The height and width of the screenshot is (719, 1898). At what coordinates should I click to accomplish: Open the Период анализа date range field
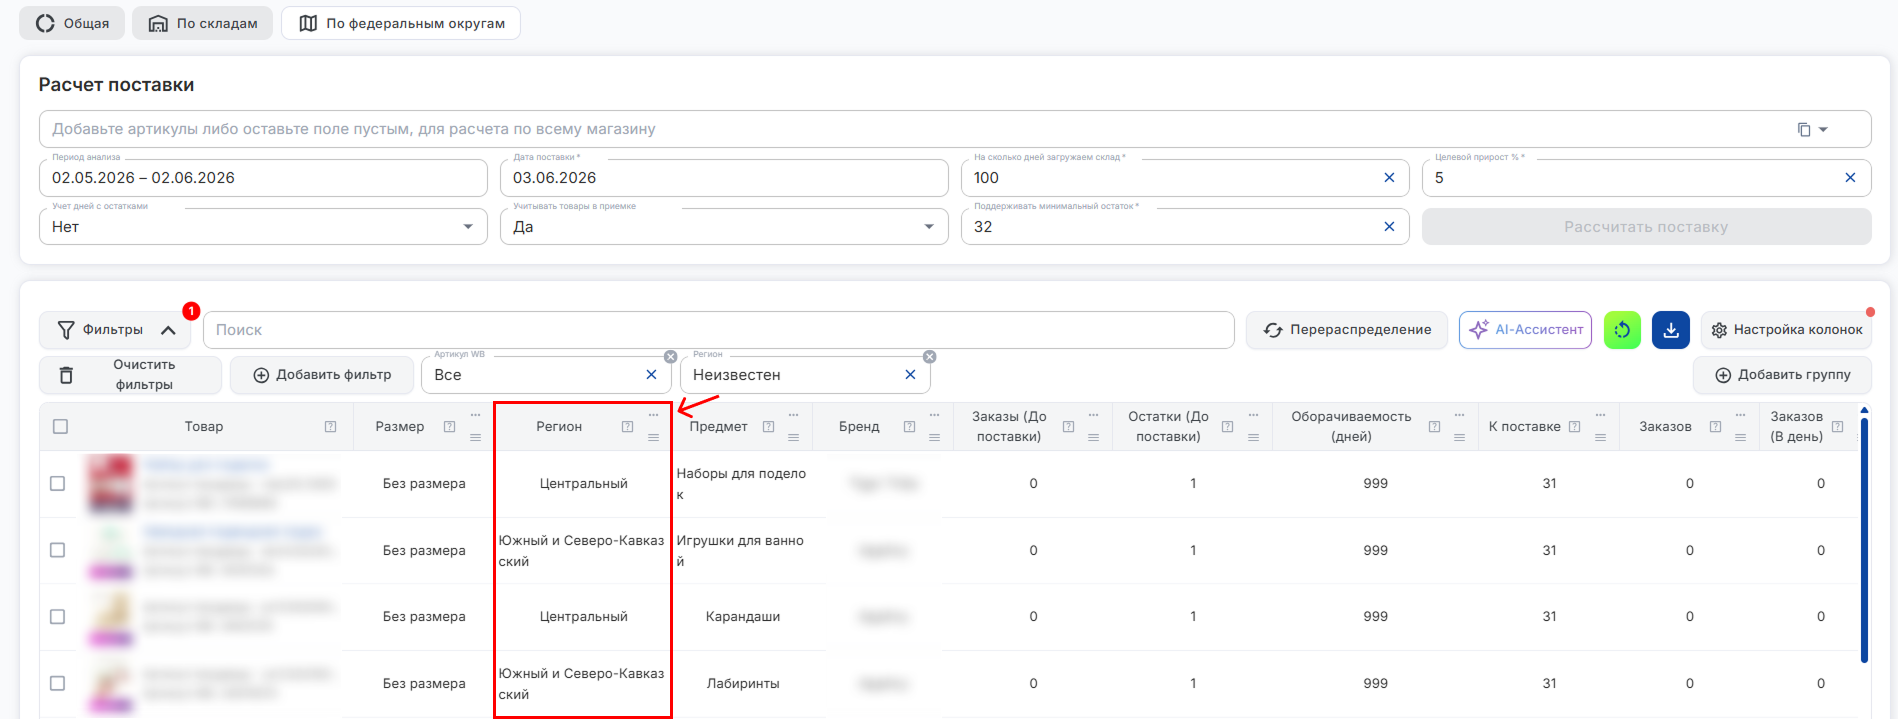point(264,178)
